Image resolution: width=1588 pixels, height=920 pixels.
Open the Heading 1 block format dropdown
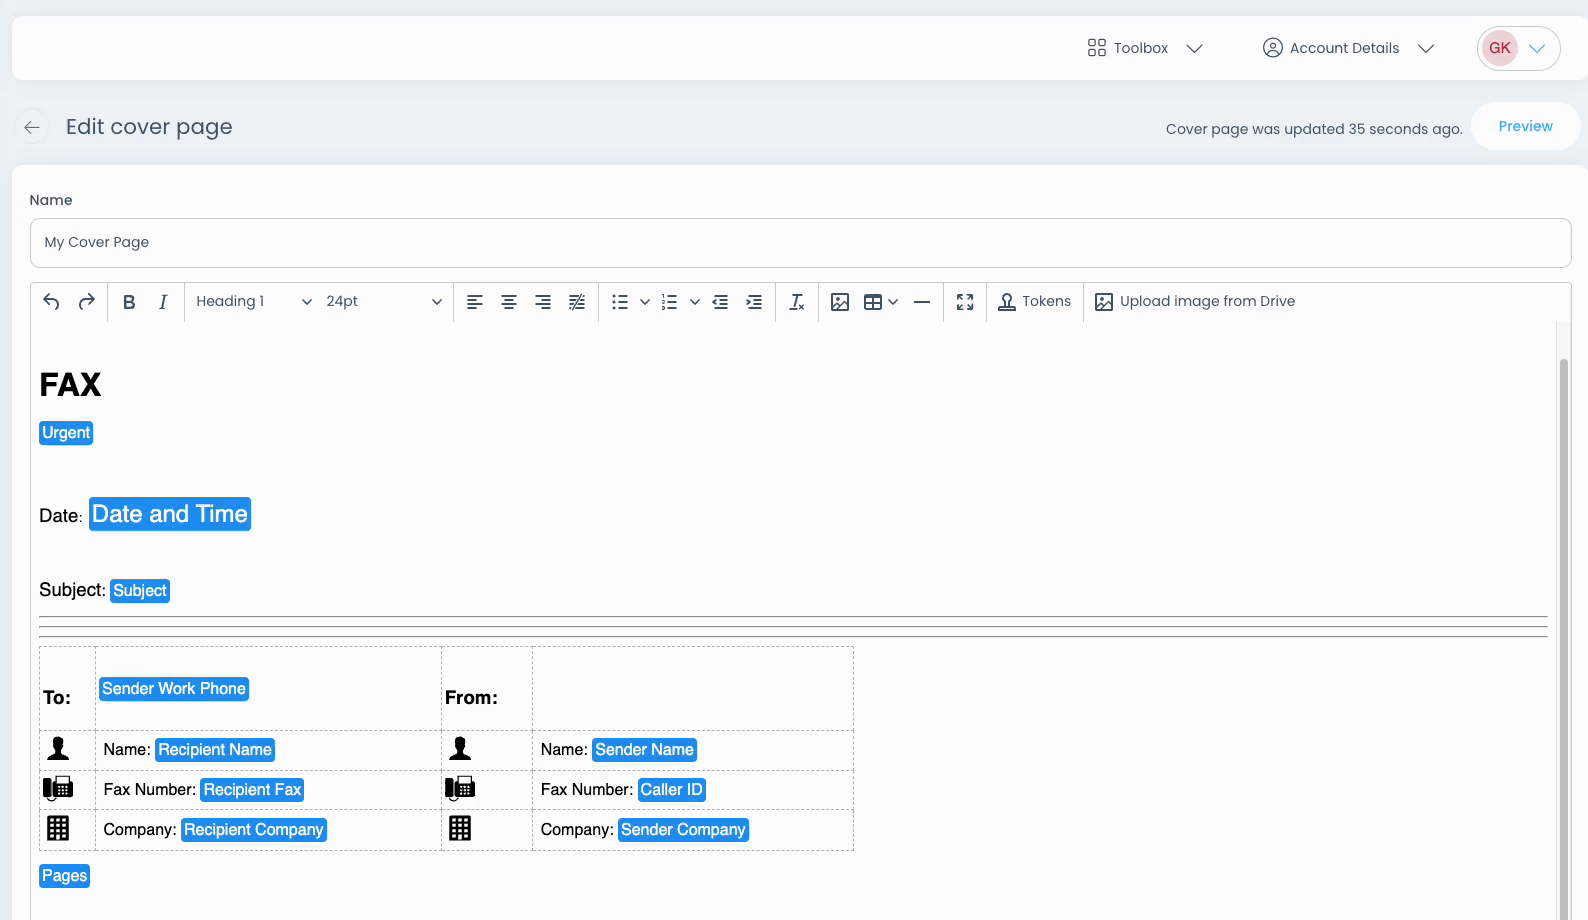tap(253, 302)
